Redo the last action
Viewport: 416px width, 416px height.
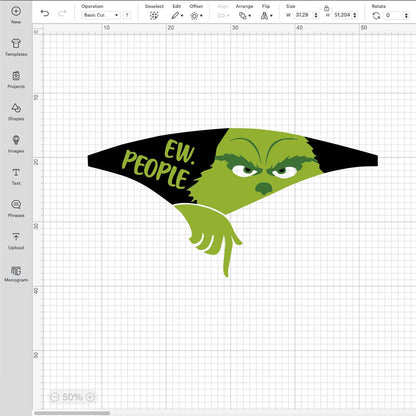(x=62, y=13)
